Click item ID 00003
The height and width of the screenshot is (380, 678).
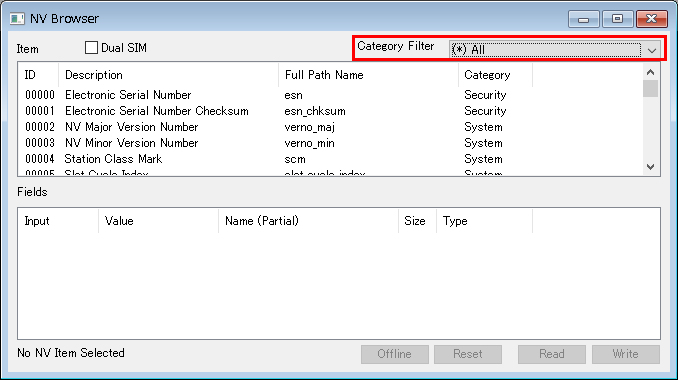tap(40, 143)
